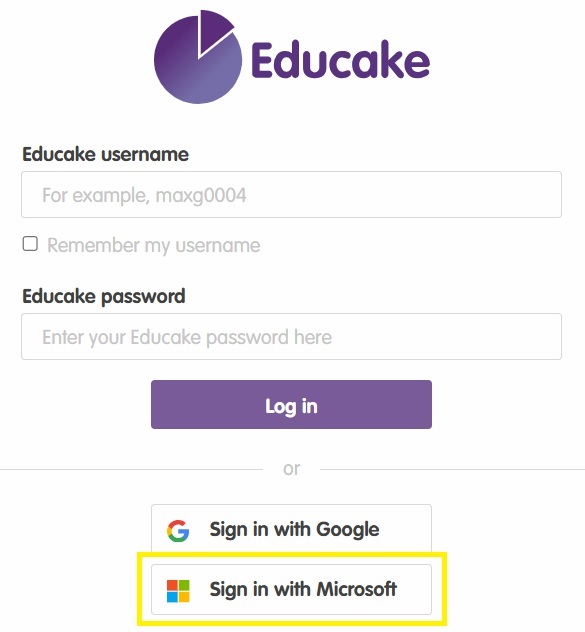Click the Remember my username label text
This screenshot has width=585, height=632.
[x=154, y=245]
